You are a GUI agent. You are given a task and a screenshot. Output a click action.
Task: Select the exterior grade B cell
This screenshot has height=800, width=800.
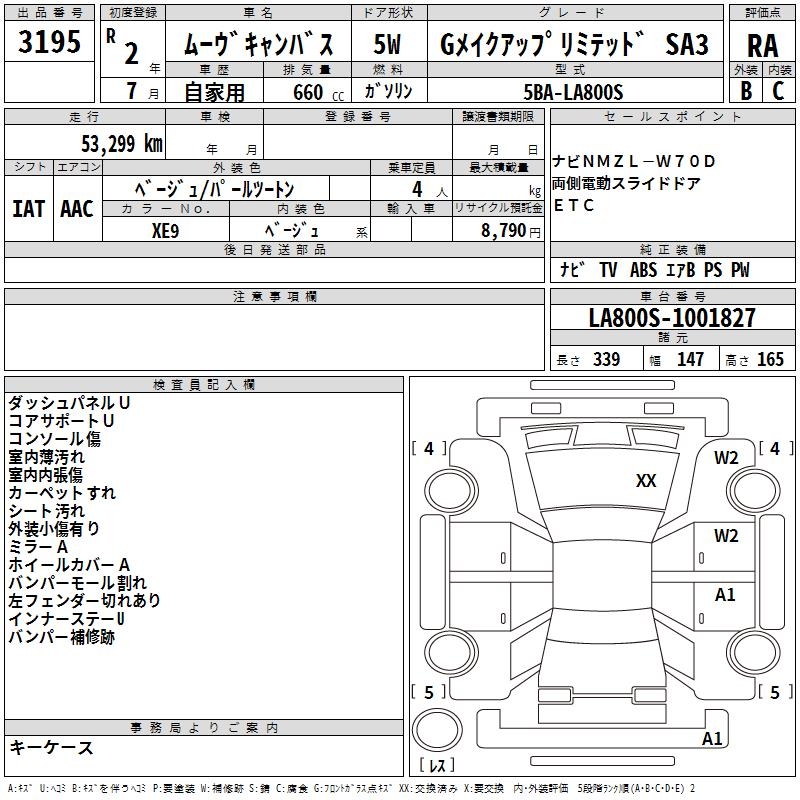coord(745,90)
